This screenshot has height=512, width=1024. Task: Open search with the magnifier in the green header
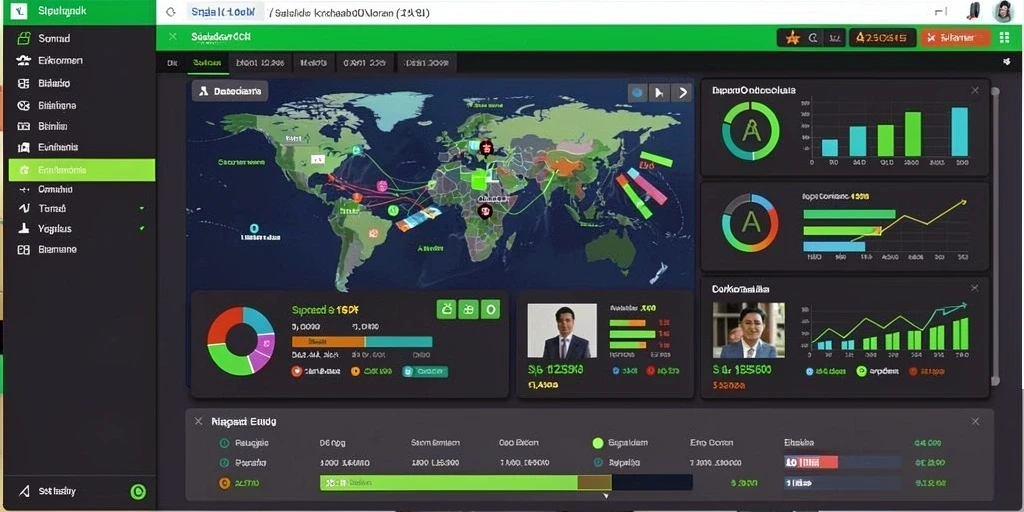pyautogui.click(x=813, y=38)
